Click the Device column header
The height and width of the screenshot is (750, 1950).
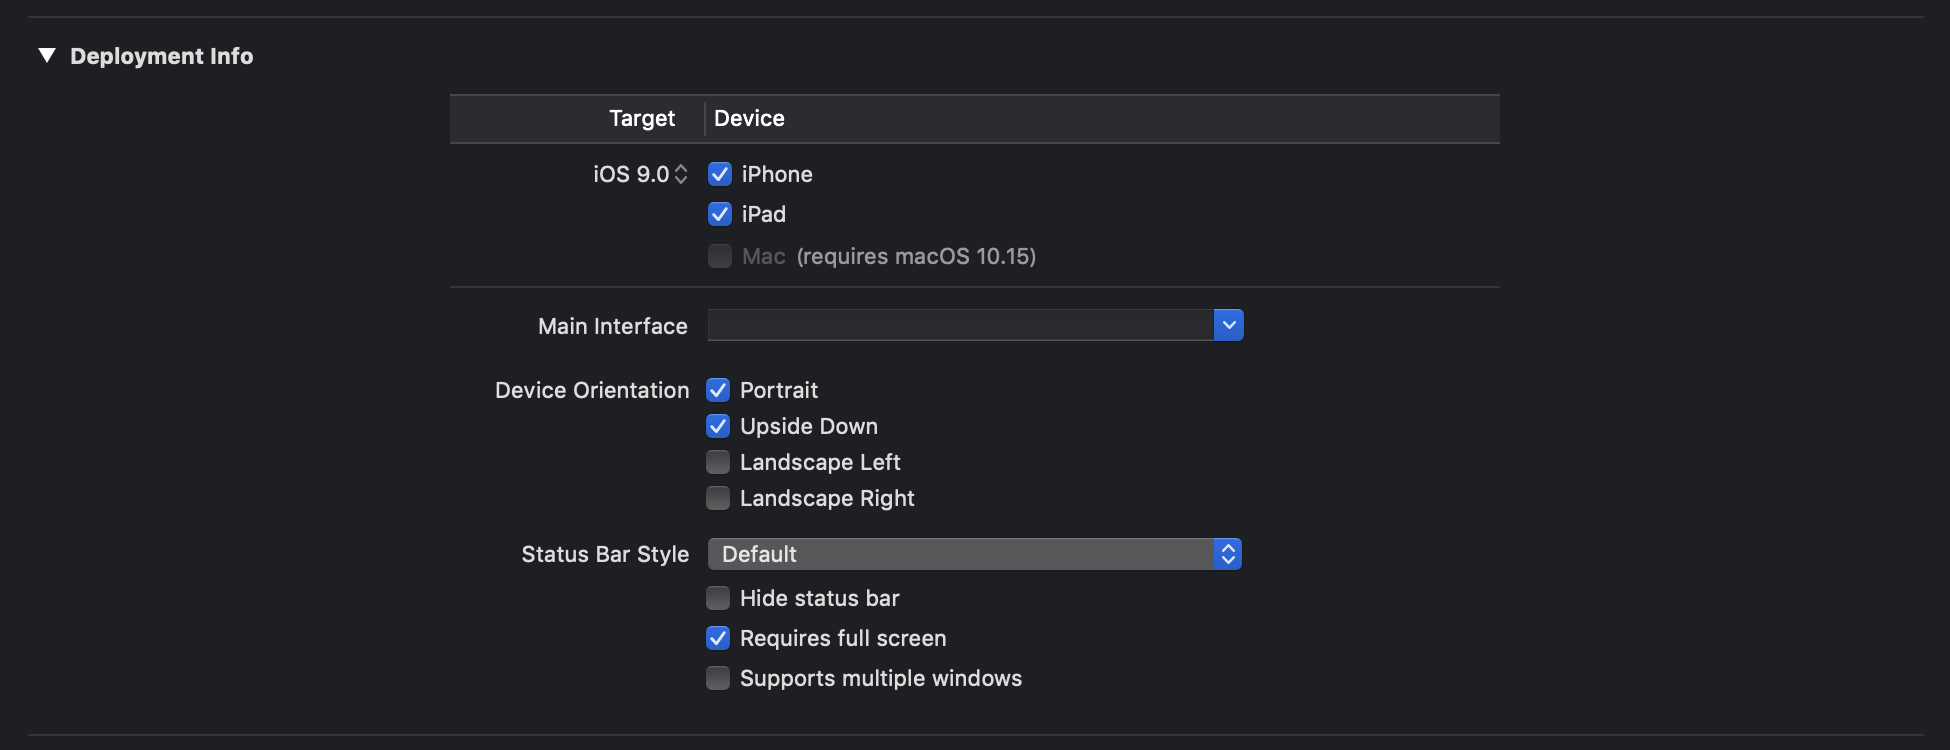pyautogui.click(x=749, y=118)
